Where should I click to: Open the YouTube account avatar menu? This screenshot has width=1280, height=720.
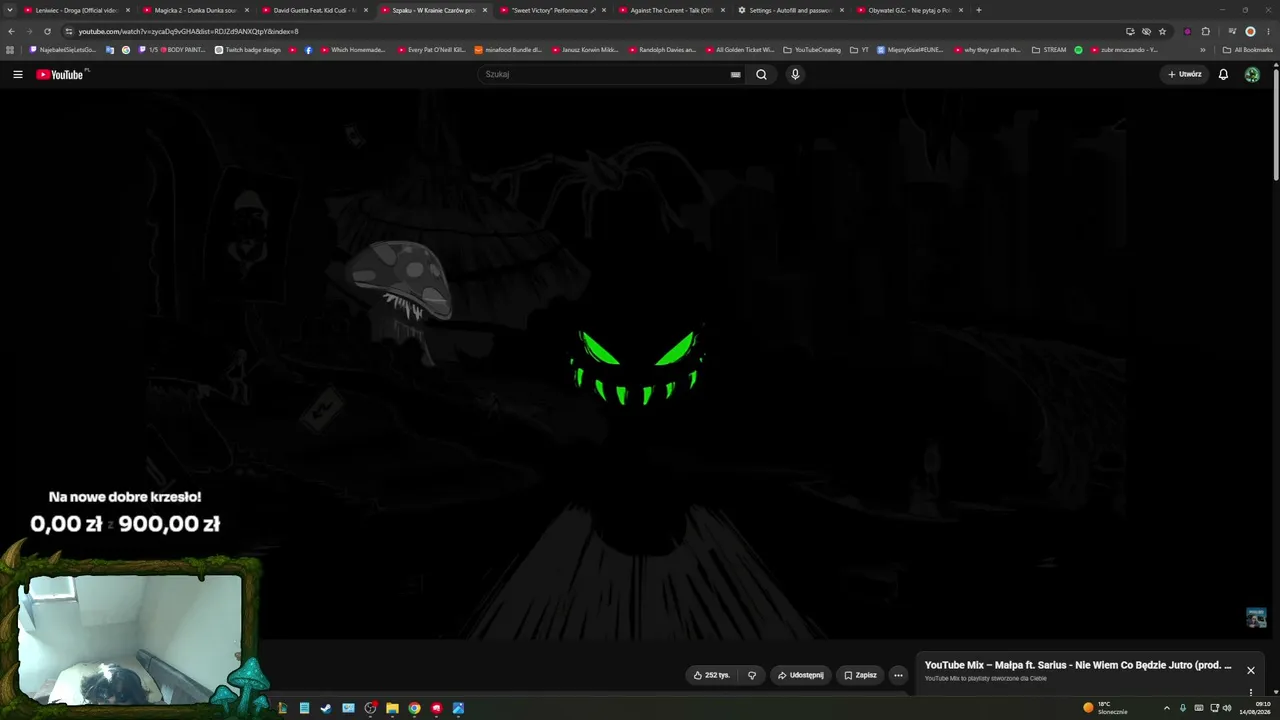[1252, 74]
